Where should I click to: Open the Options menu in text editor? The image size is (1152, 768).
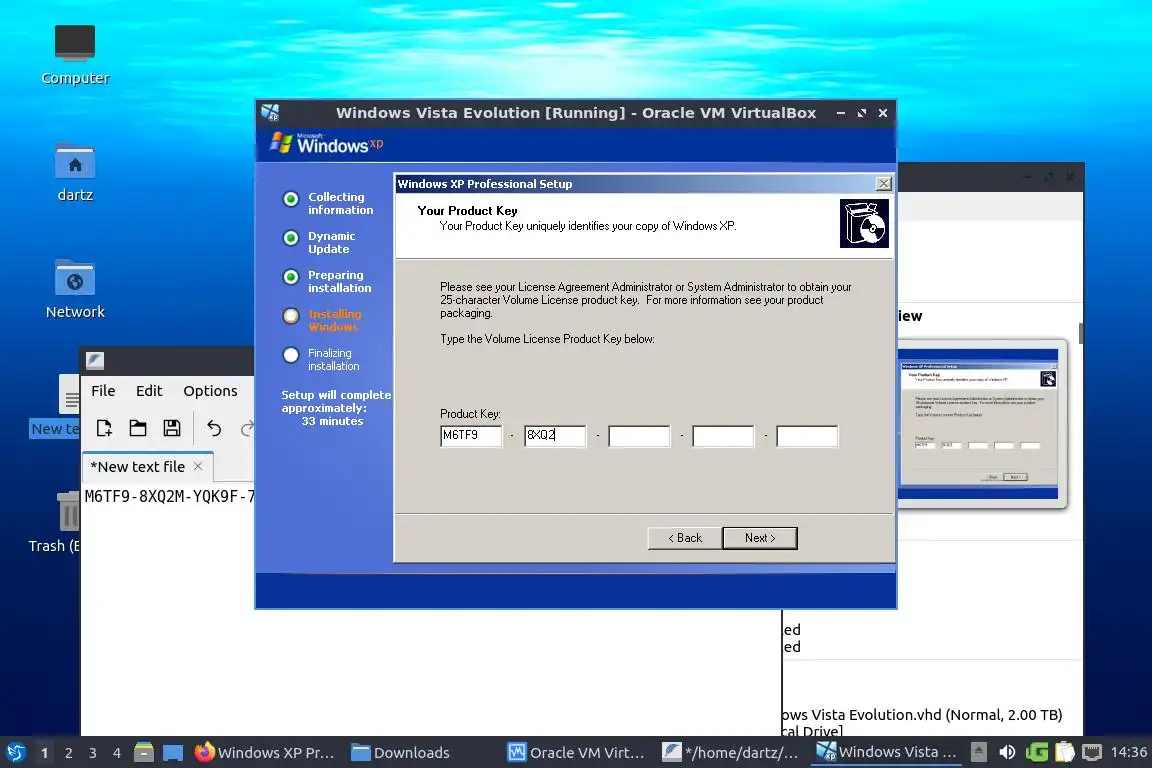pos(210,391)
